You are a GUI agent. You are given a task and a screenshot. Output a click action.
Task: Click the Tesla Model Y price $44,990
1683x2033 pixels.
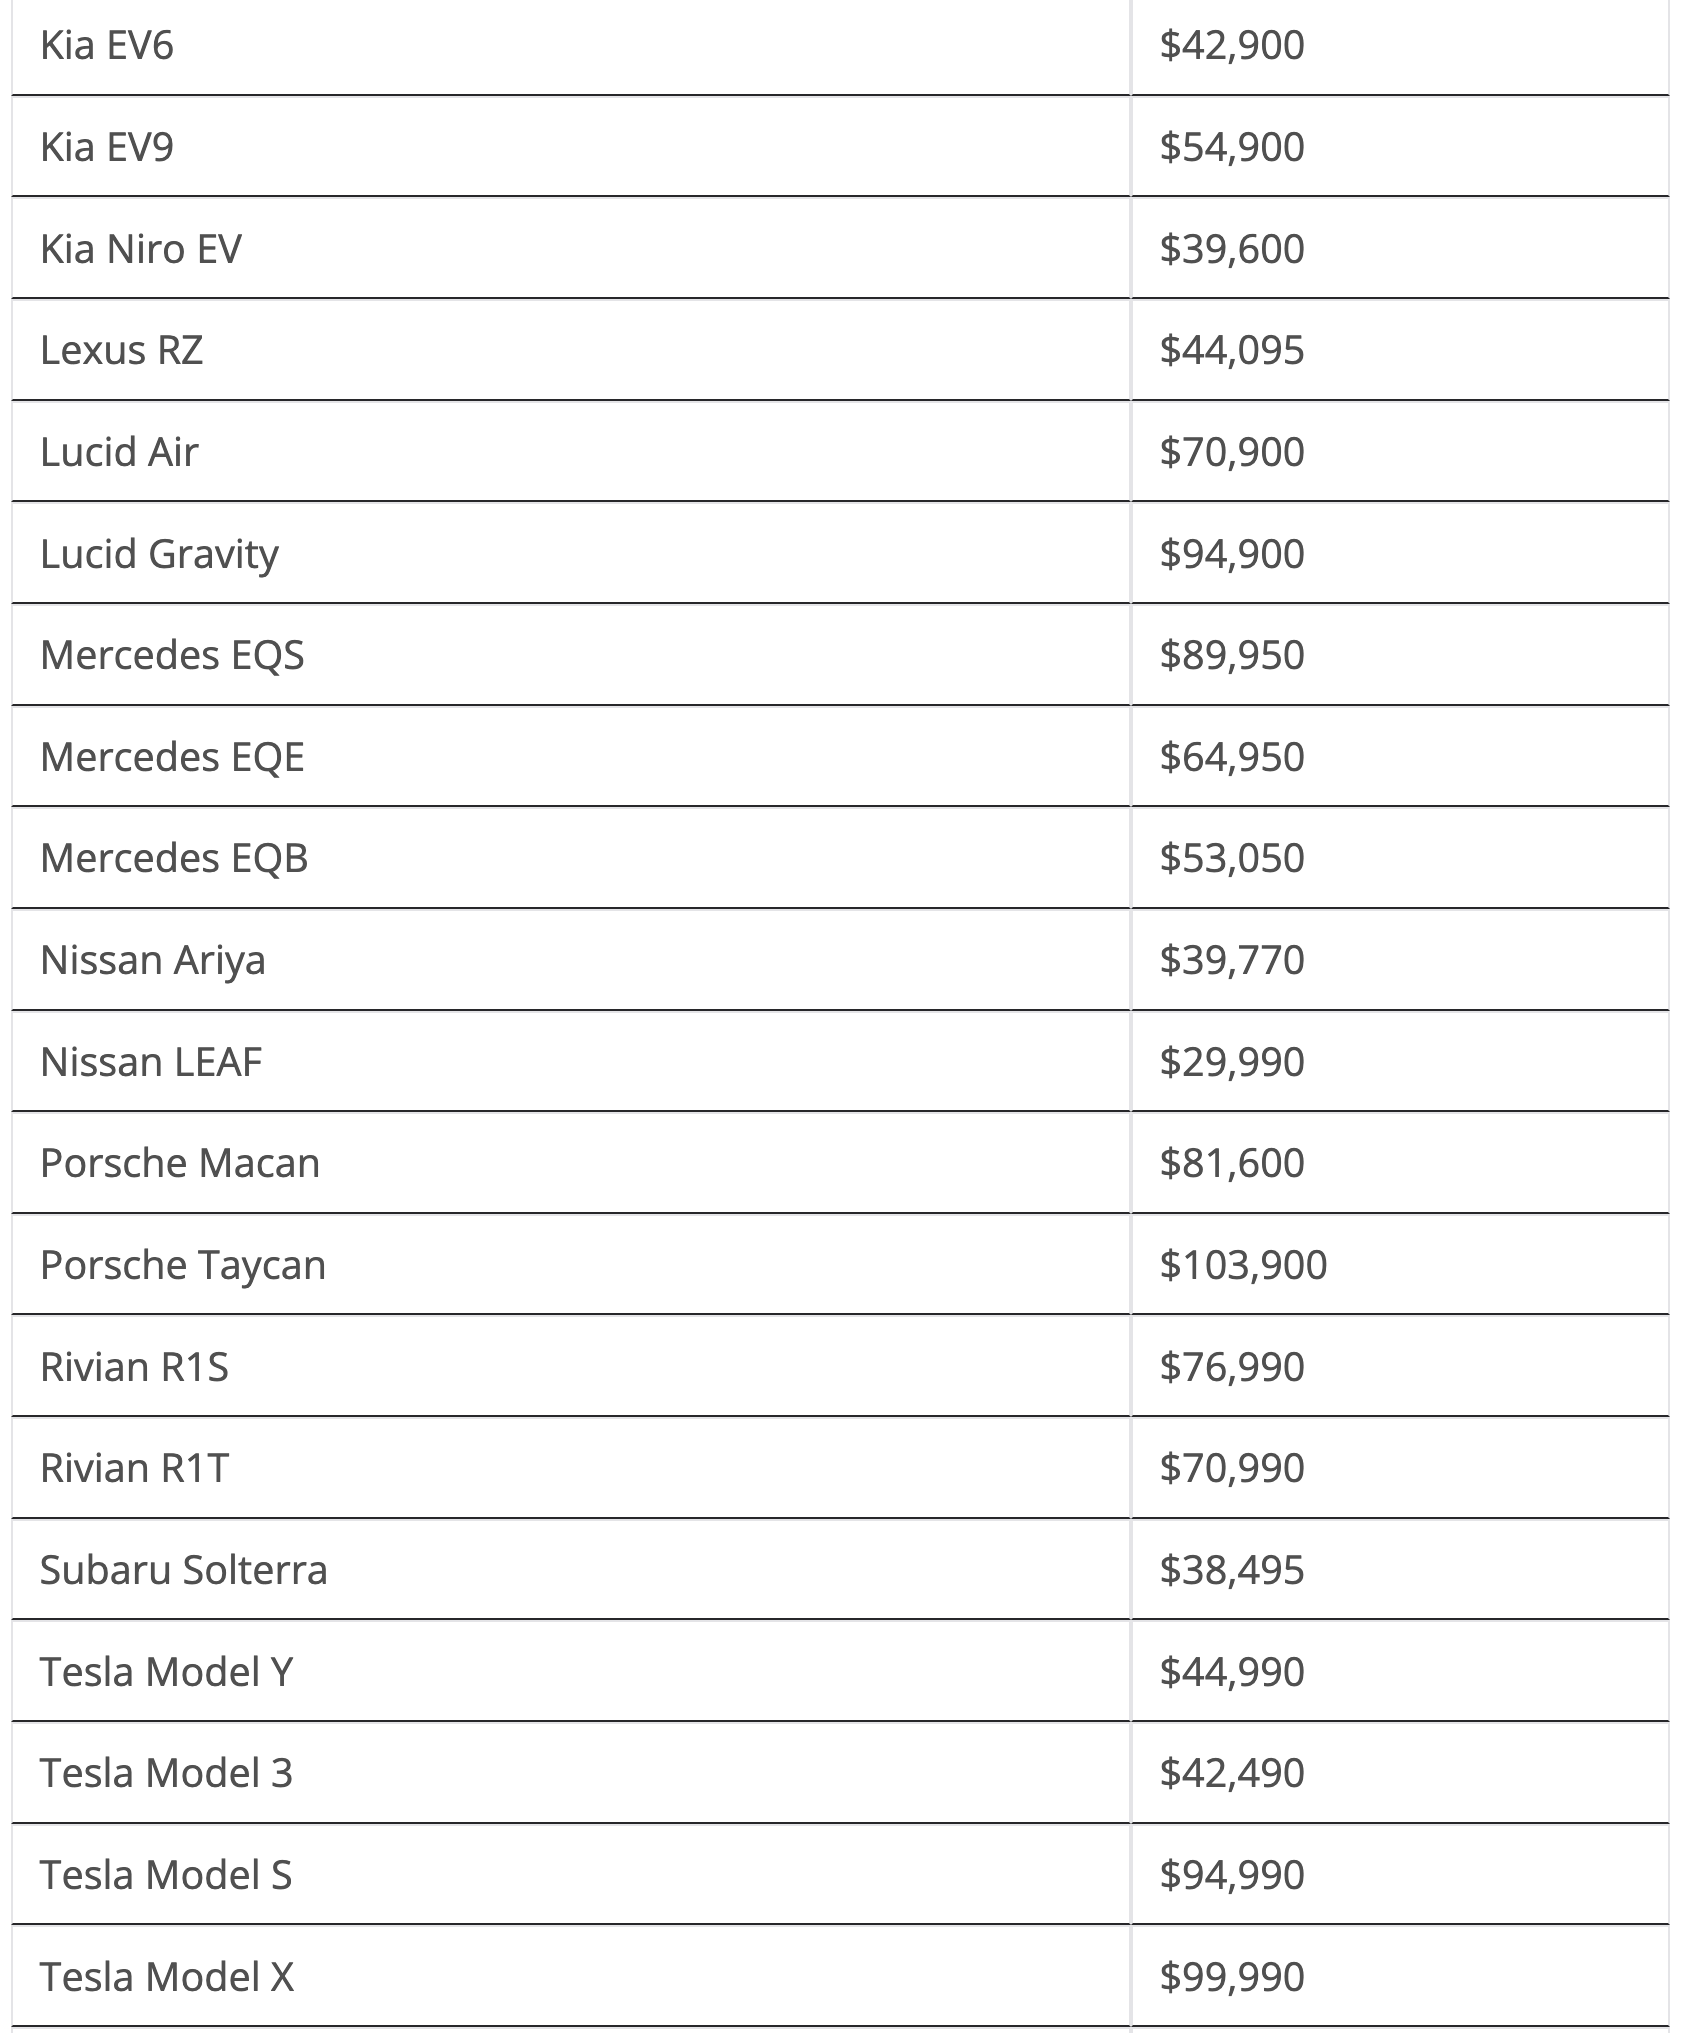1232,1672
